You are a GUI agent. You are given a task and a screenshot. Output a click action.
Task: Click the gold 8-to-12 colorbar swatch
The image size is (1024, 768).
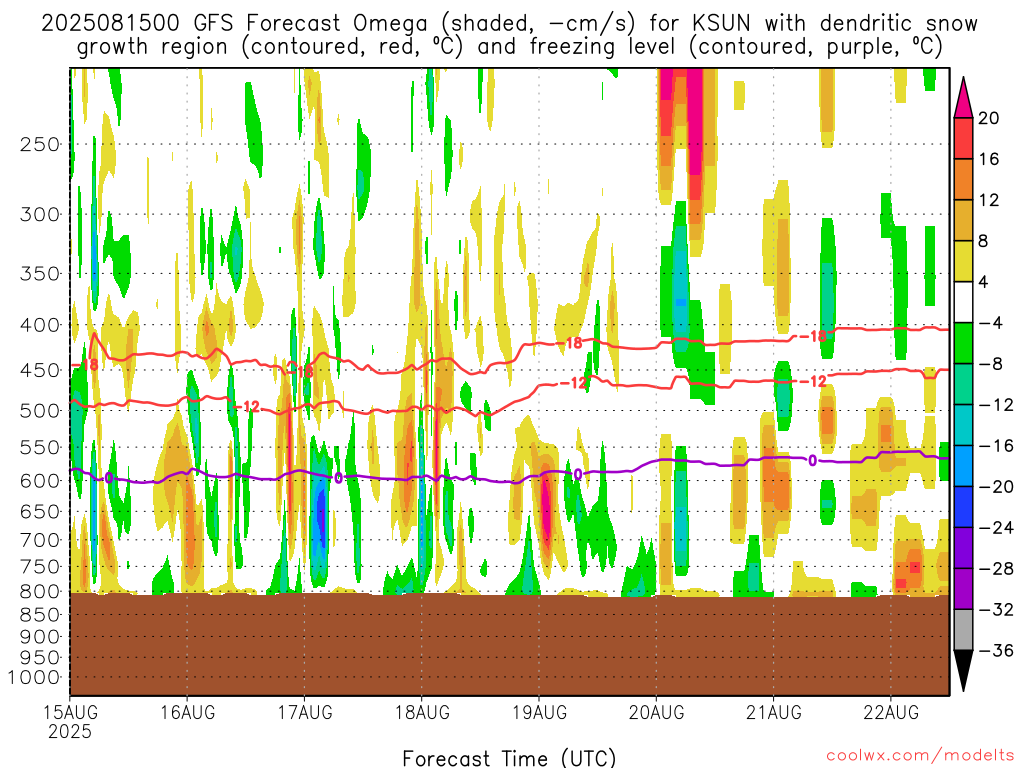[963, 220]
